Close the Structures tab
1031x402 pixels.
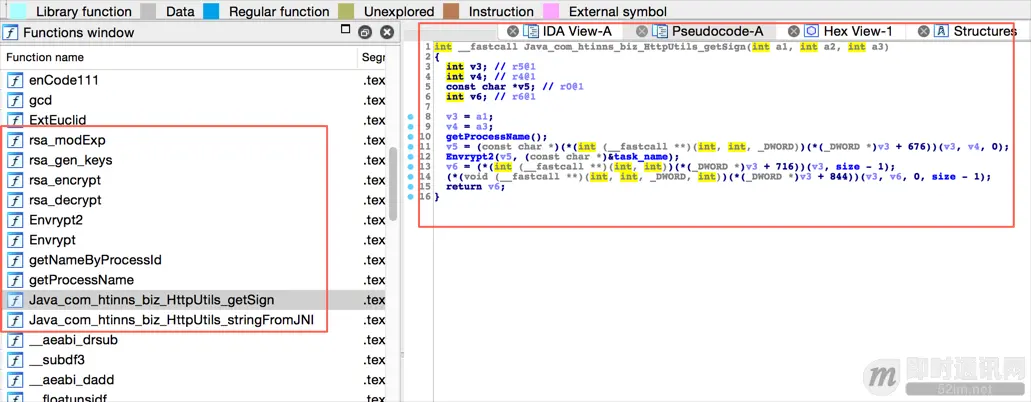click(924, 32)
